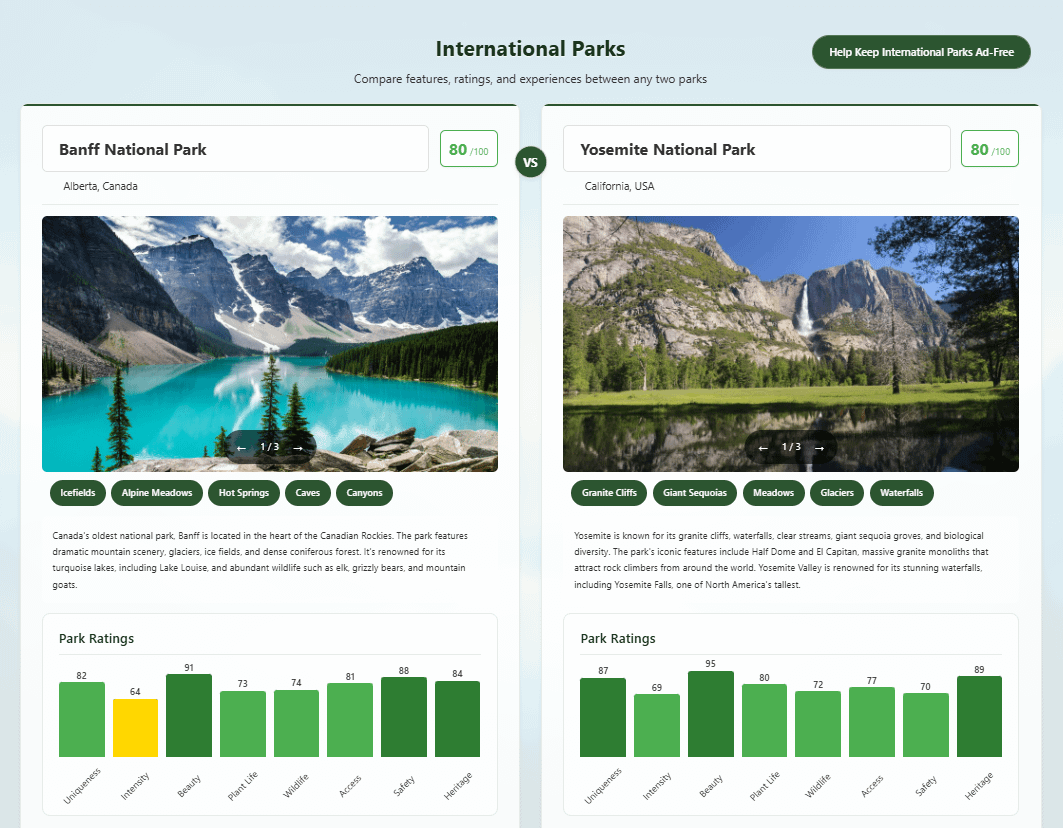Toggle the Caves feature tag
1063x828 pixels.
(307, 492)
